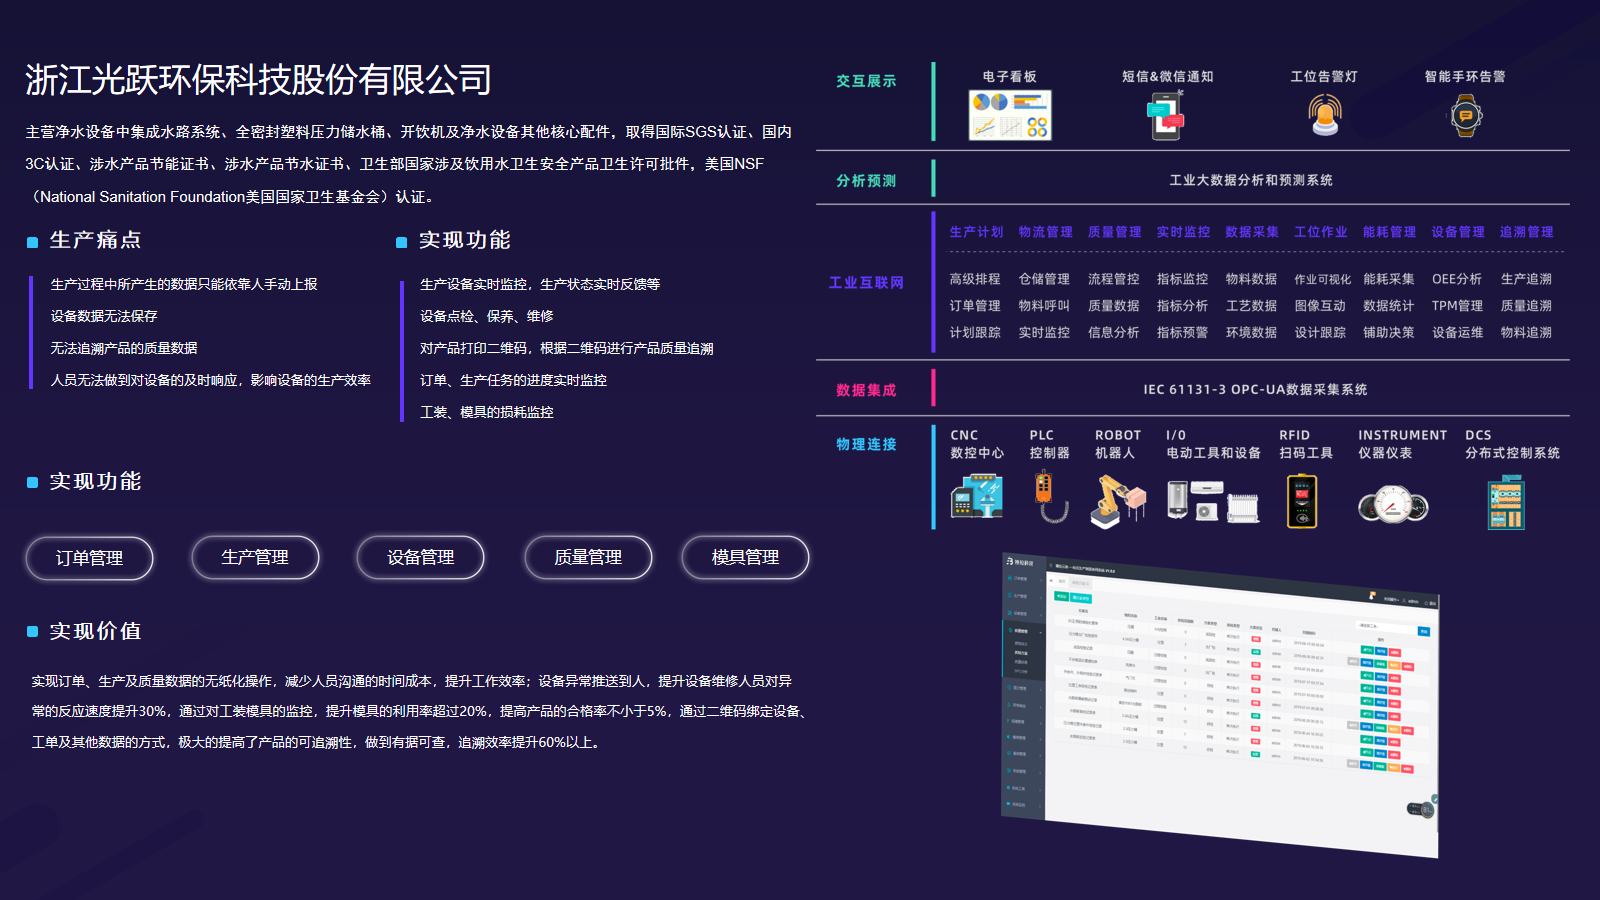Screen dimensions: 1600x900
Task: Click the ROBOT 机器人 arm icon
Action: click(x=1117, y=499)
